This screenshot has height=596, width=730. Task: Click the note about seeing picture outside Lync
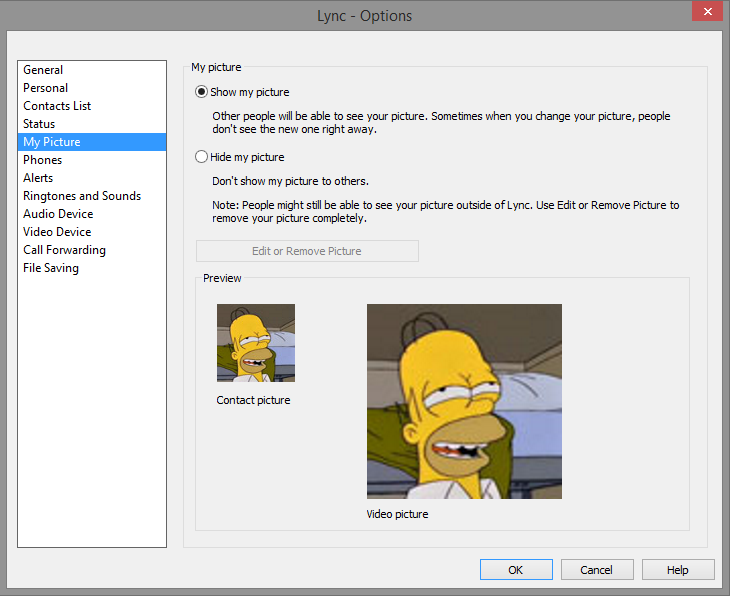tap(446, 211)
